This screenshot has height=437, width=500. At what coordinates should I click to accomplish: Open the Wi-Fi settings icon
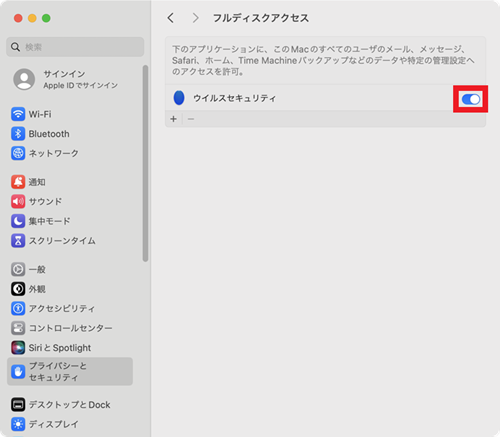click(18, 114)
